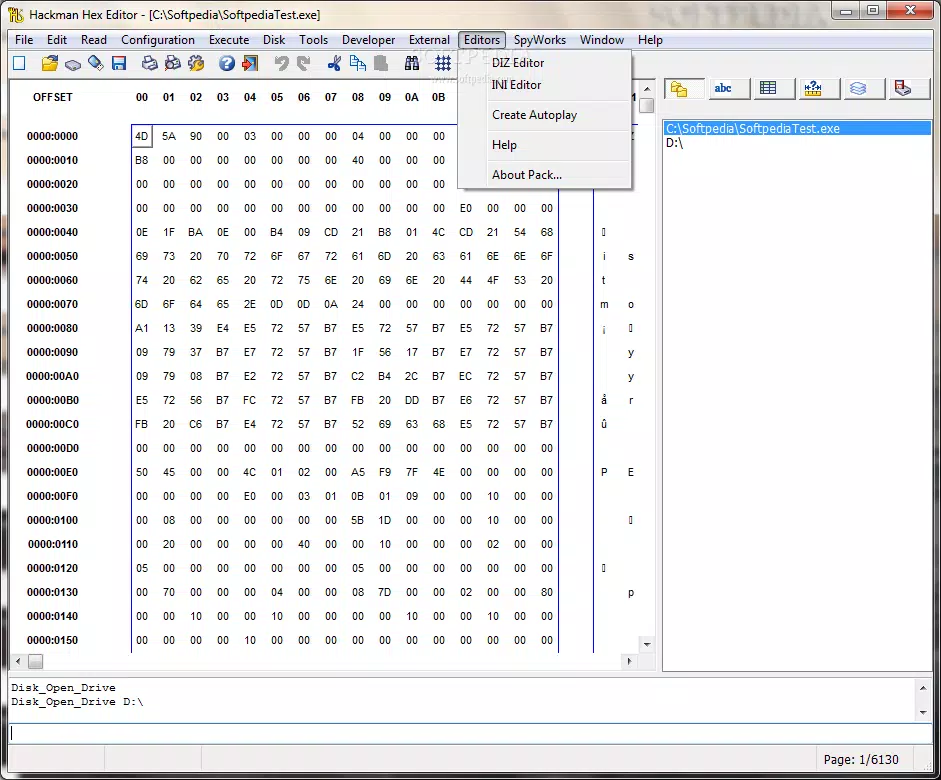Open the File menu
This screenshot has width=941, height=780.
point(24,40)
